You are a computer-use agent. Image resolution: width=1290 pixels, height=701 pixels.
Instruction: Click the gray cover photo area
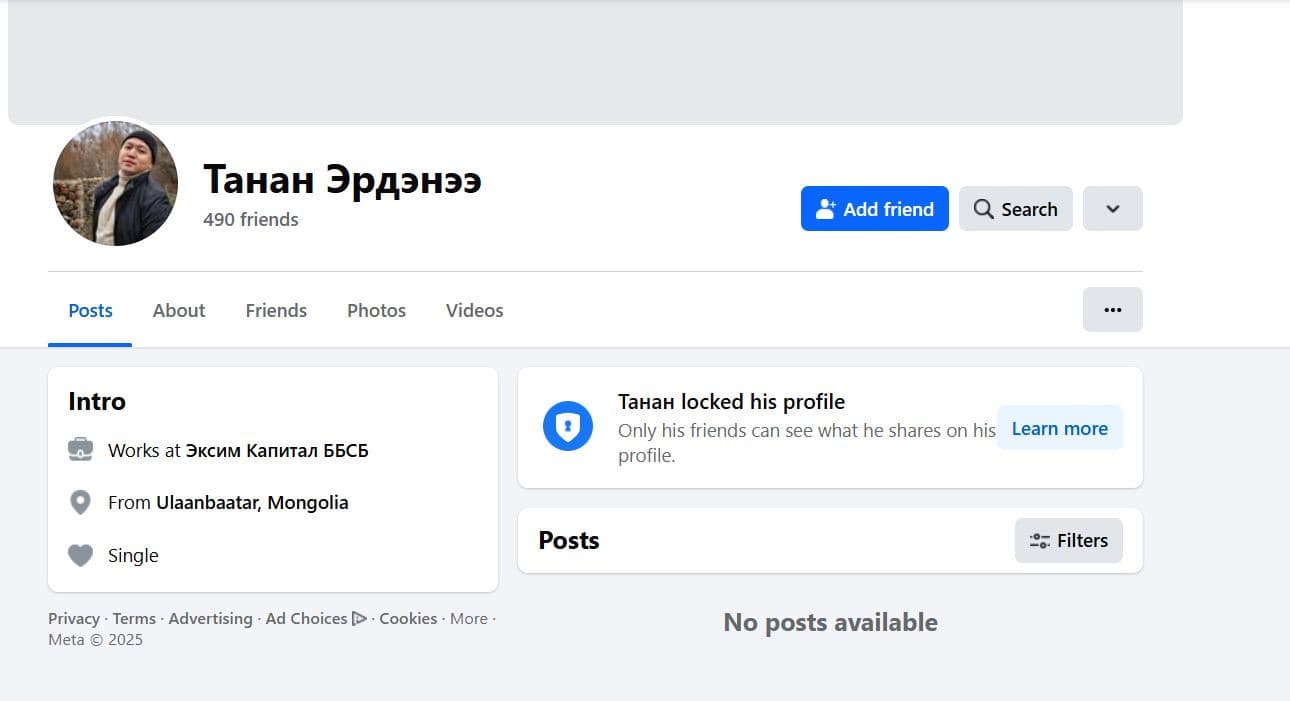[595, 62]
